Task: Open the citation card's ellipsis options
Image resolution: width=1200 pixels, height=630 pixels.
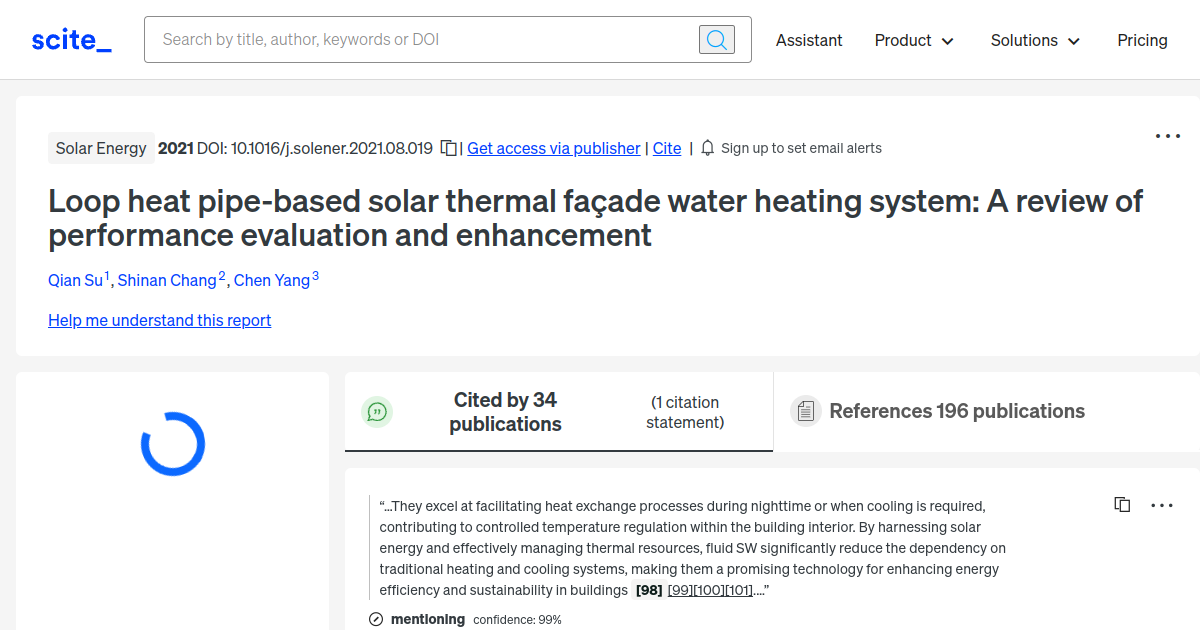Action: tap(1162, 505)
